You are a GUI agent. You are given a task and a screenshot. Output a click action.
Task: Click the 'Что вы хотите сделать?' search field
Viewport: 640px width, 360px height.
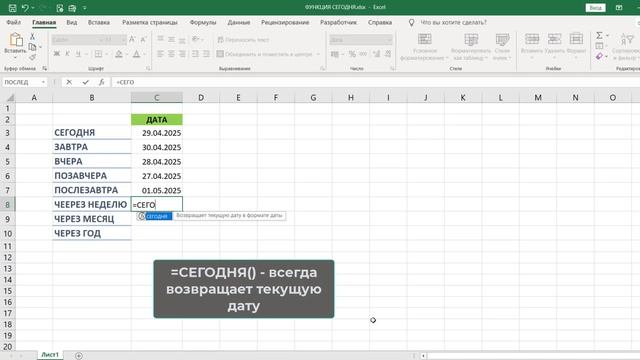(453, 22)
